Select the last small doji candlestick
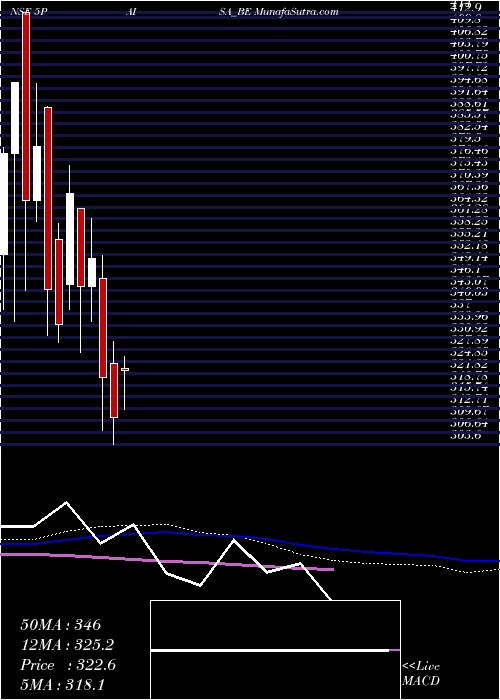 pyautogui.click(x=125, y=370)
